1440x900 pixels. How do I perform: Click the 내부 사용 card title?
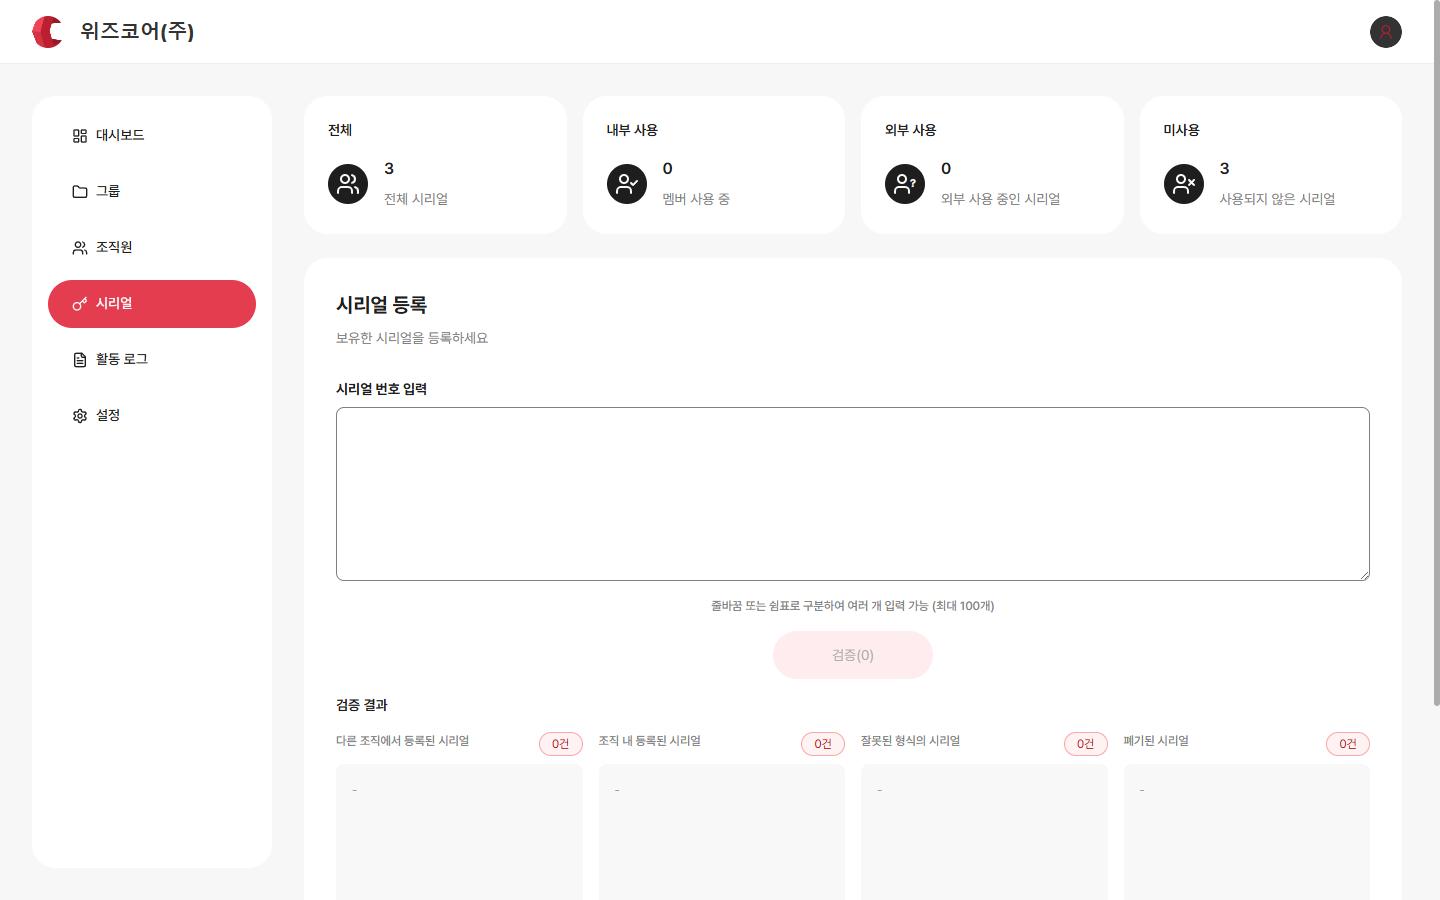[632, 130]
